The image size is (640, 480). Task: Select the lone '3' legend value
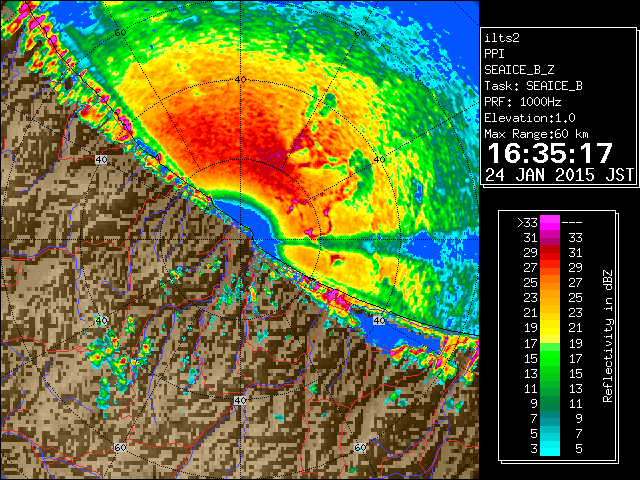[534, 449]
